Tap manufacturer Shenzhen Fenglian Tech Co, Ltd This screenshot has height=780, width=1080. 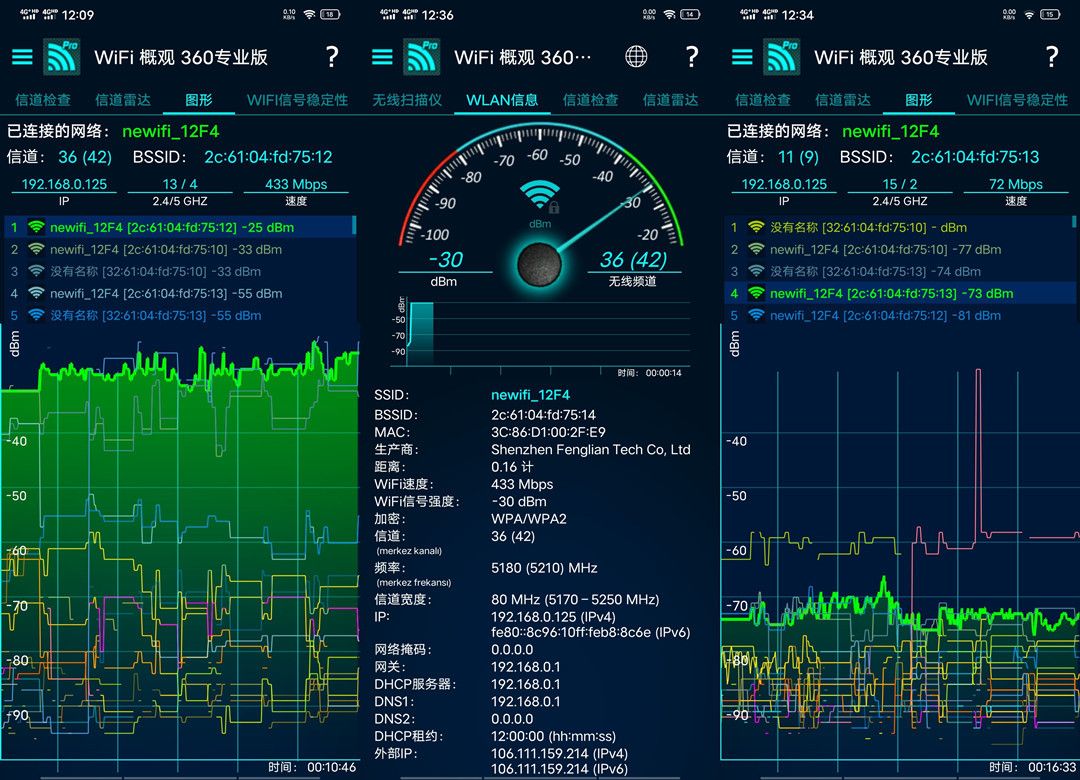[x=590, y=449]
